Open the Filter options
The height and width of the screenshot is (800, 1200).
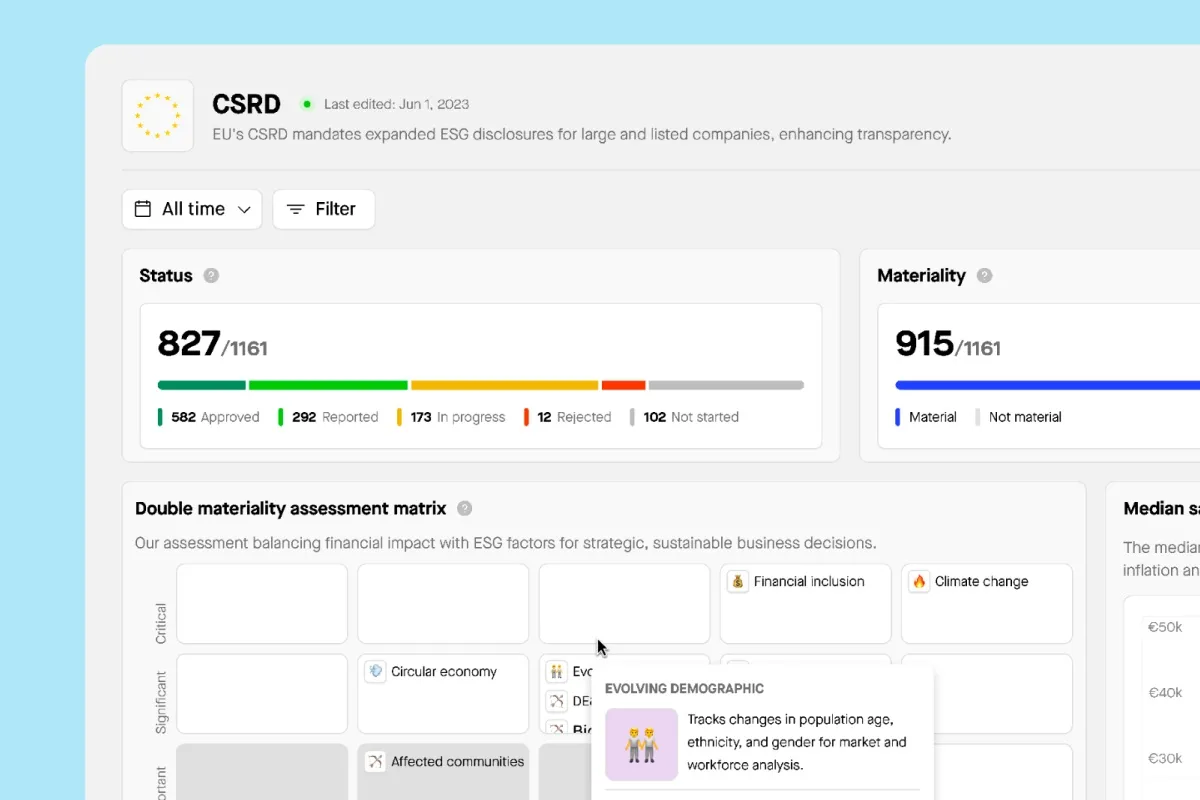(323, 209)
